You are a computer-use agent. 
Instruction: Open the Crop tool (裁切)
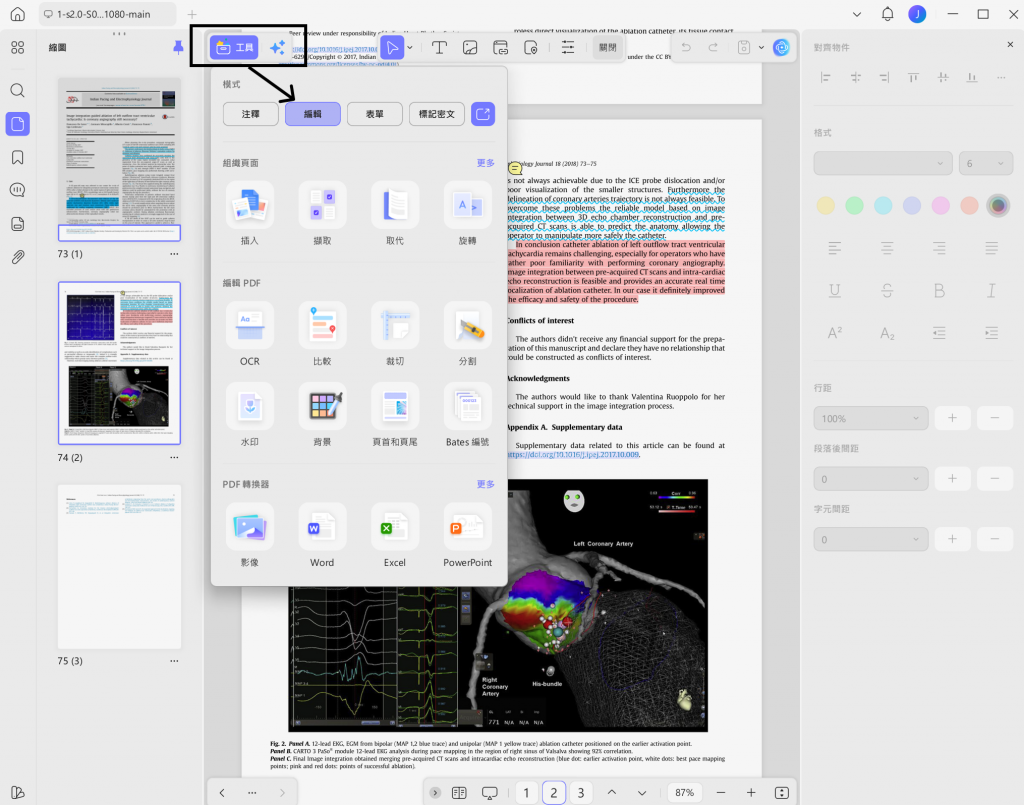(394, 334)
